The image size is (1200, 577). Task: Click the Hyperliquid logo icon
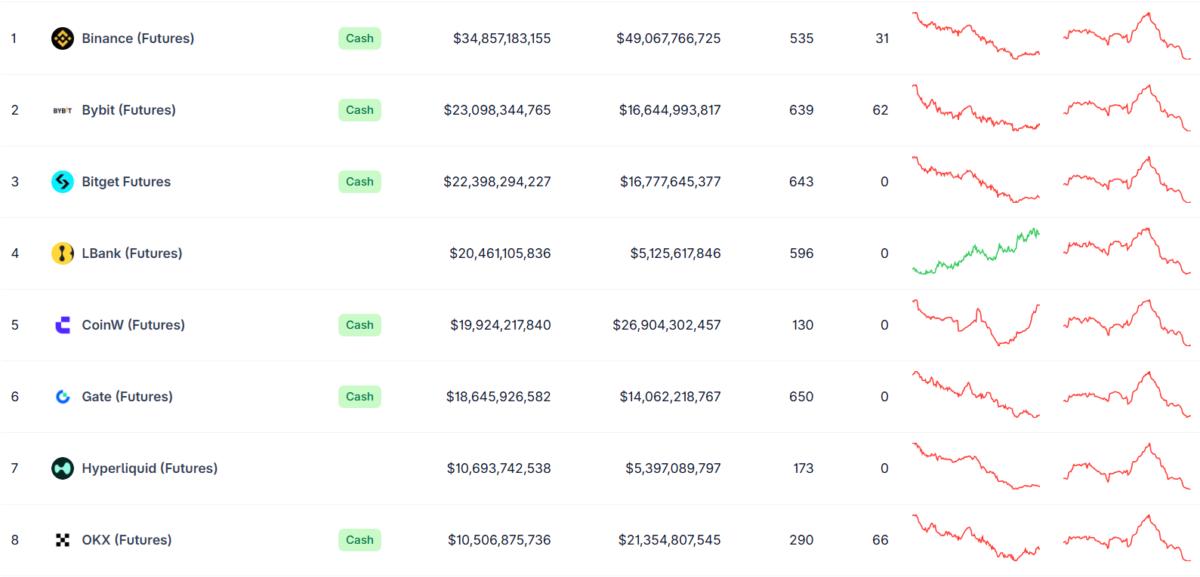click(x=62, y=468)
